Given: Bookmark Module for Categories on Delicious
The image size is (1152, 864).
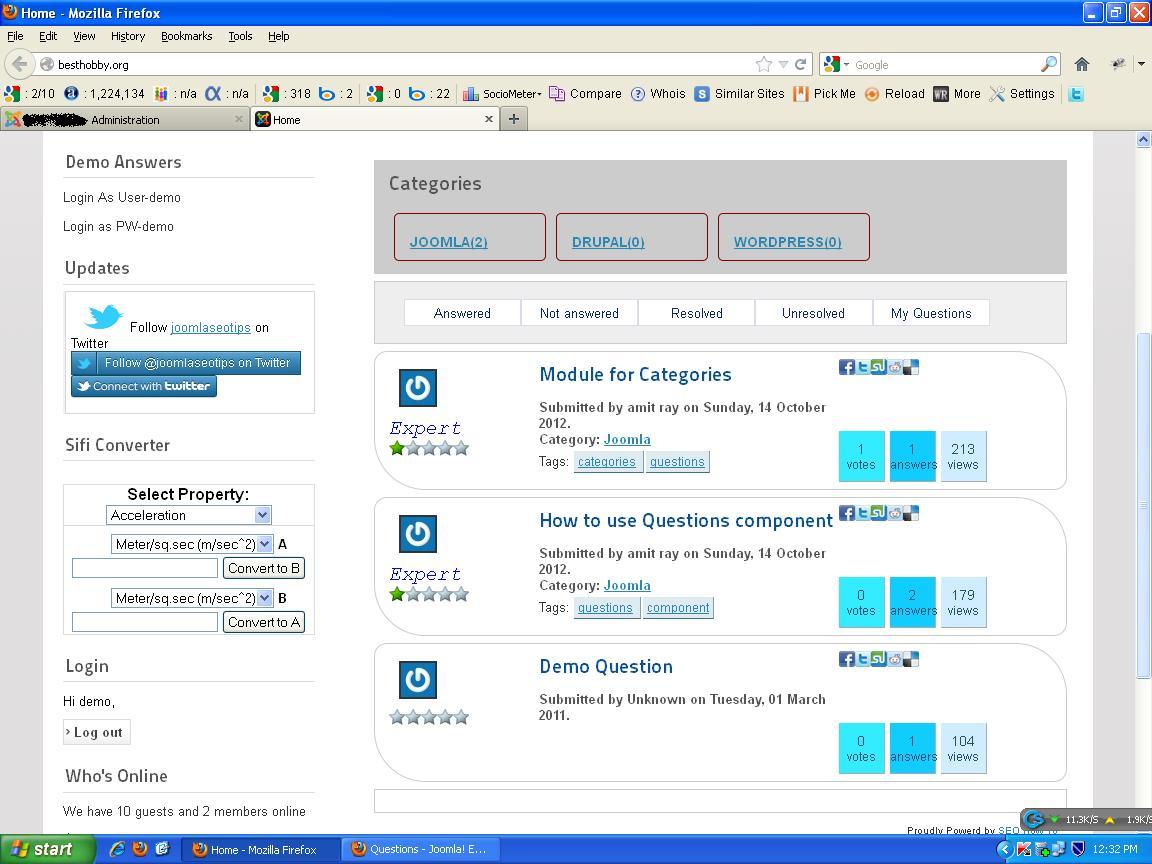Looking at the screenshot, I should click(911, 367).
